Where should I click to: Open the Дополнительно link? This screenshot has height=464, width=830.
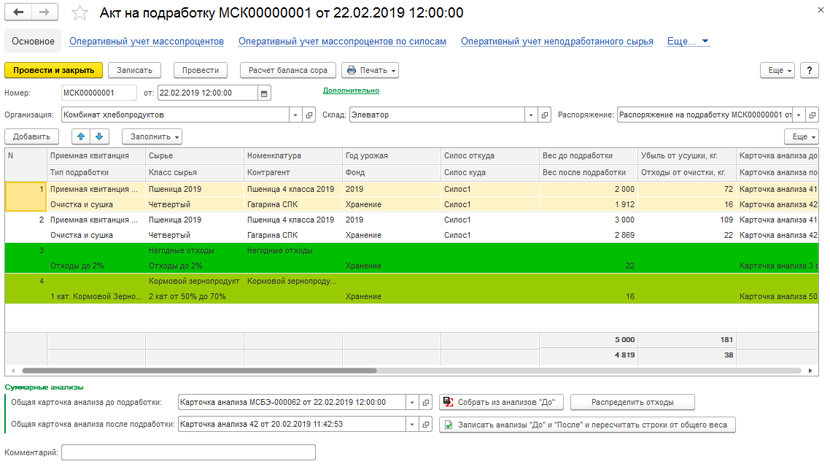351,90
